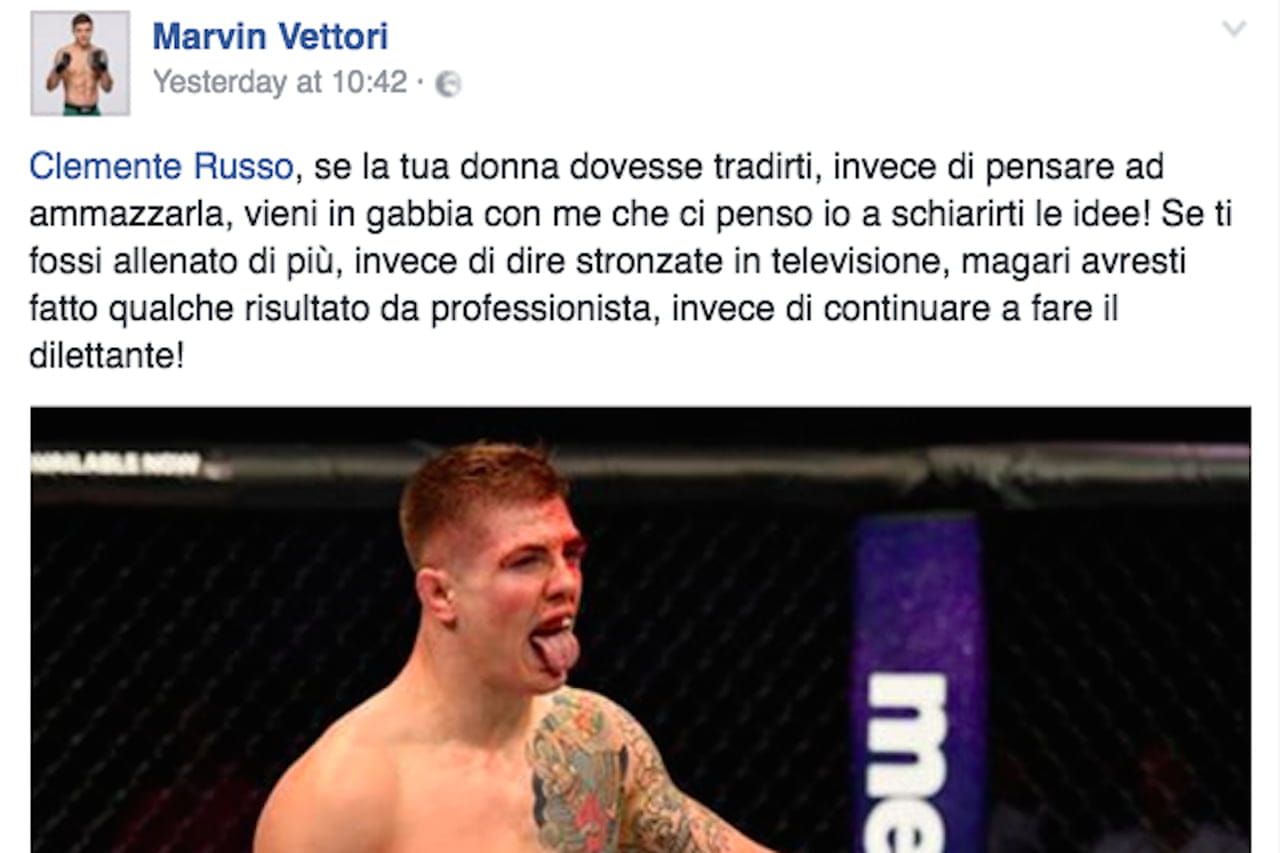Click the public globe privacy icon

coord(448,85)
